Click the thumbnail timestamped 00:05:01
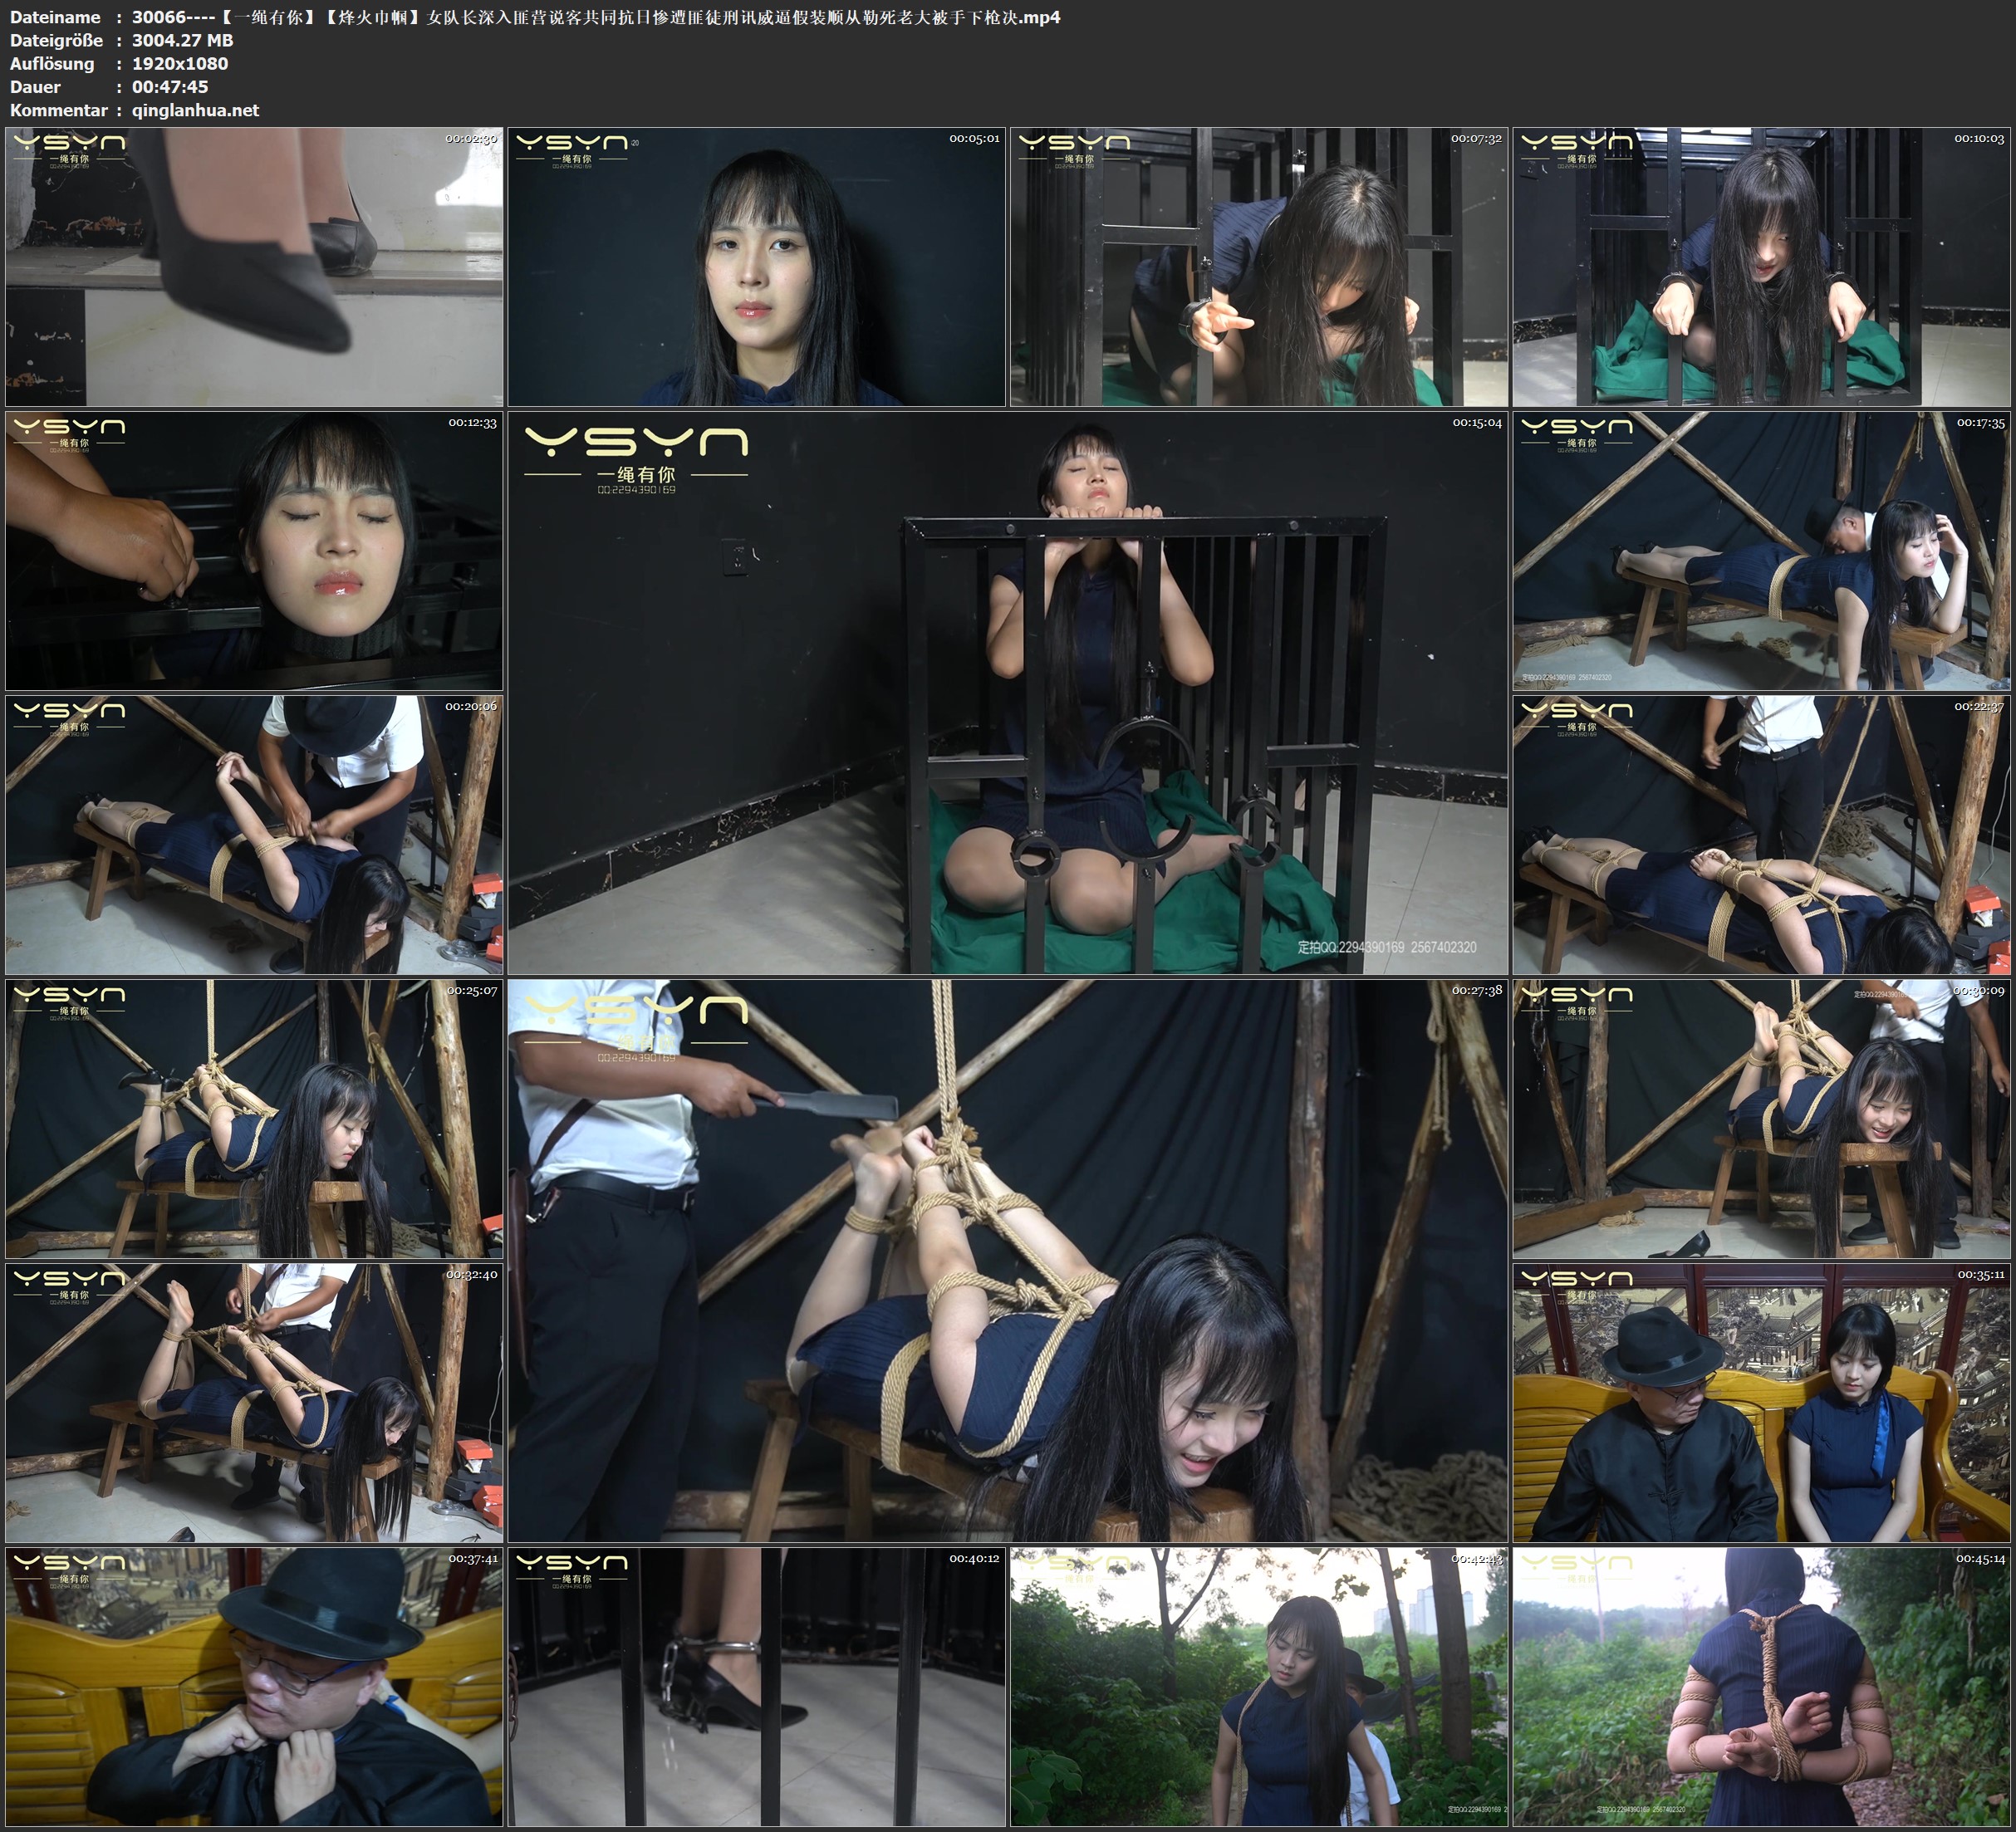Screen dimensions: 2016x1832 click(756, 266)
